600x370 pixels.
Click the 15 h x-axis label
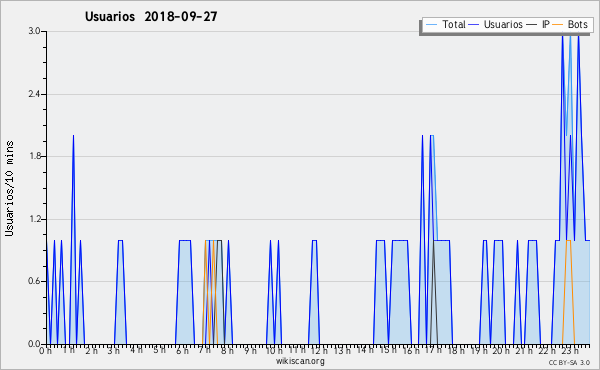click(x=388, y=350)
